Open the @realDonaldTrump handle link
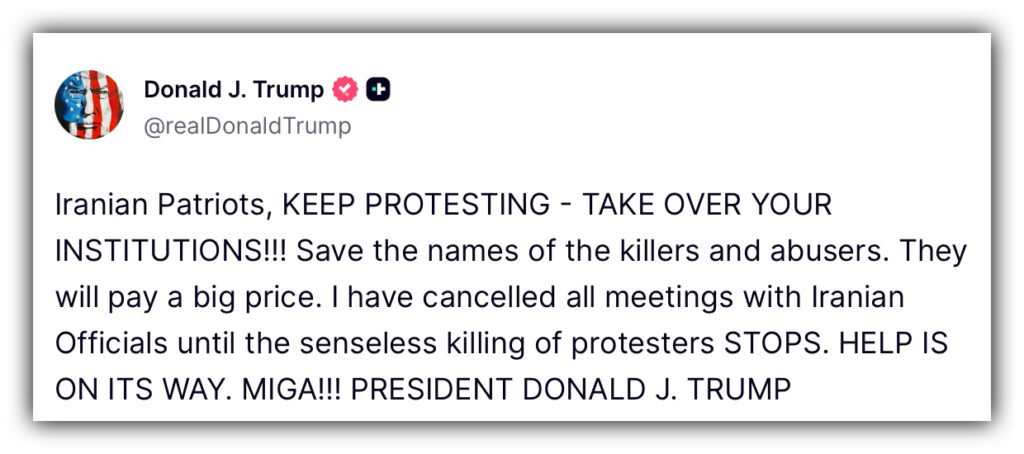Viewport: 1024px width, 454px height. coord(247,126)
